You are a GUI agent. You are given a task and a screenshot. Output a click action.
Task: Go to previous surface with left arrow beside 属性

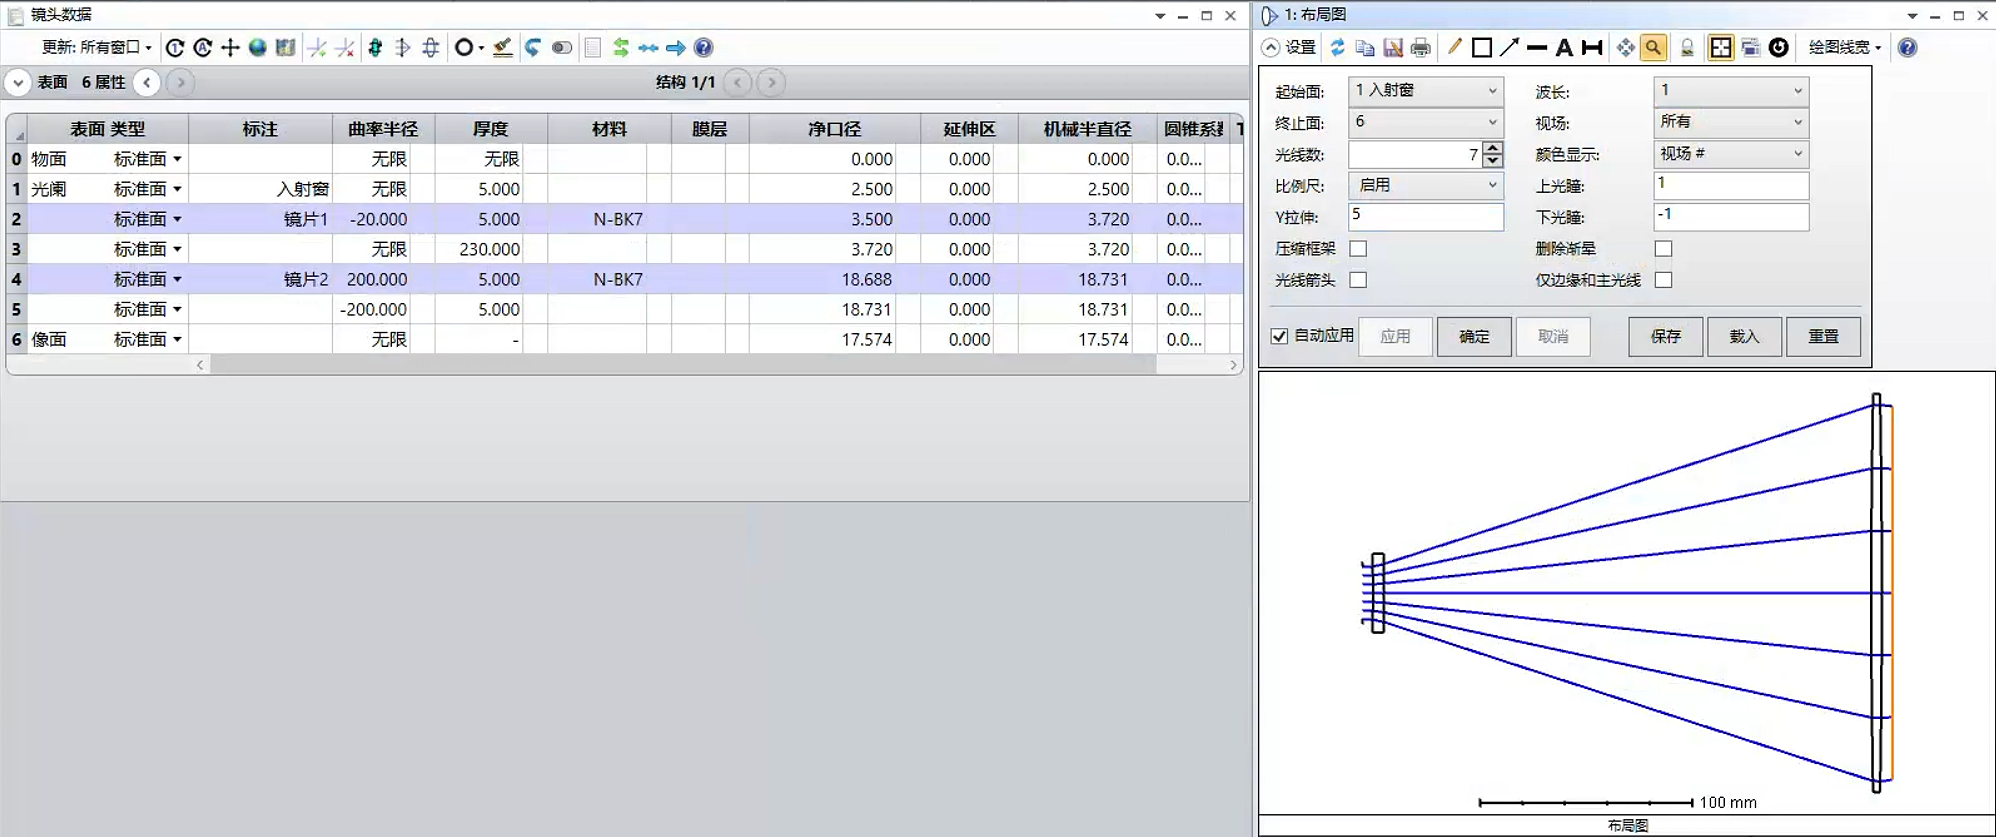point(147,83)
